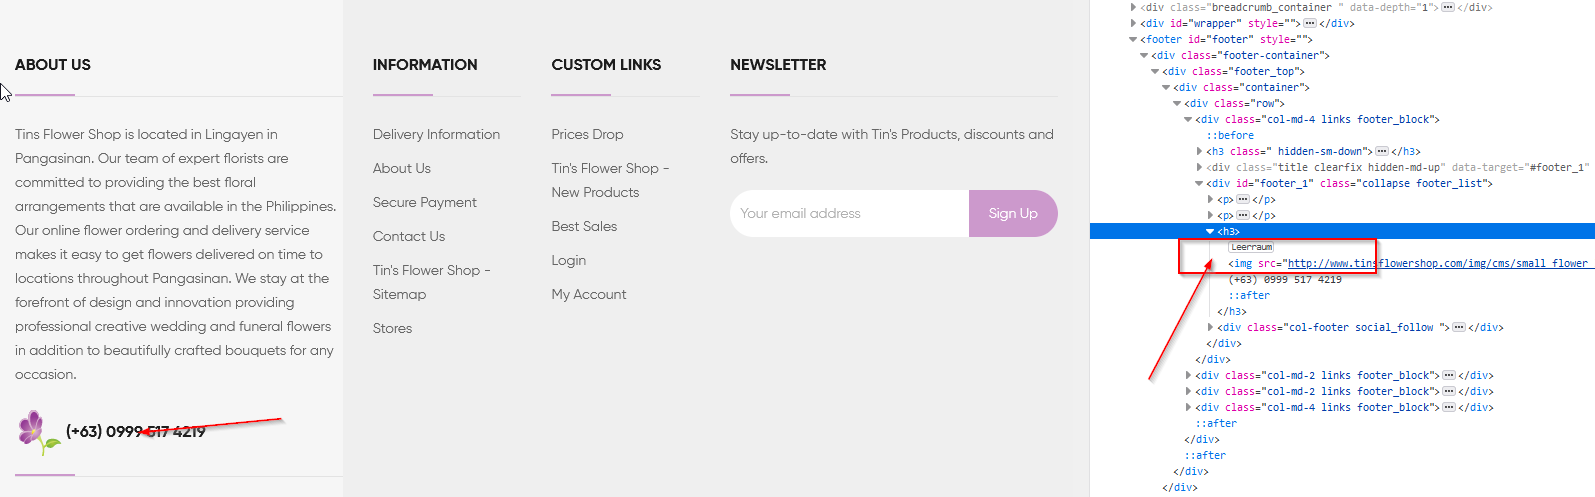This screenshot has width=1595, height=497.
Task: Collapse the div class="row" node
Action: click(x=1177, y=103)
